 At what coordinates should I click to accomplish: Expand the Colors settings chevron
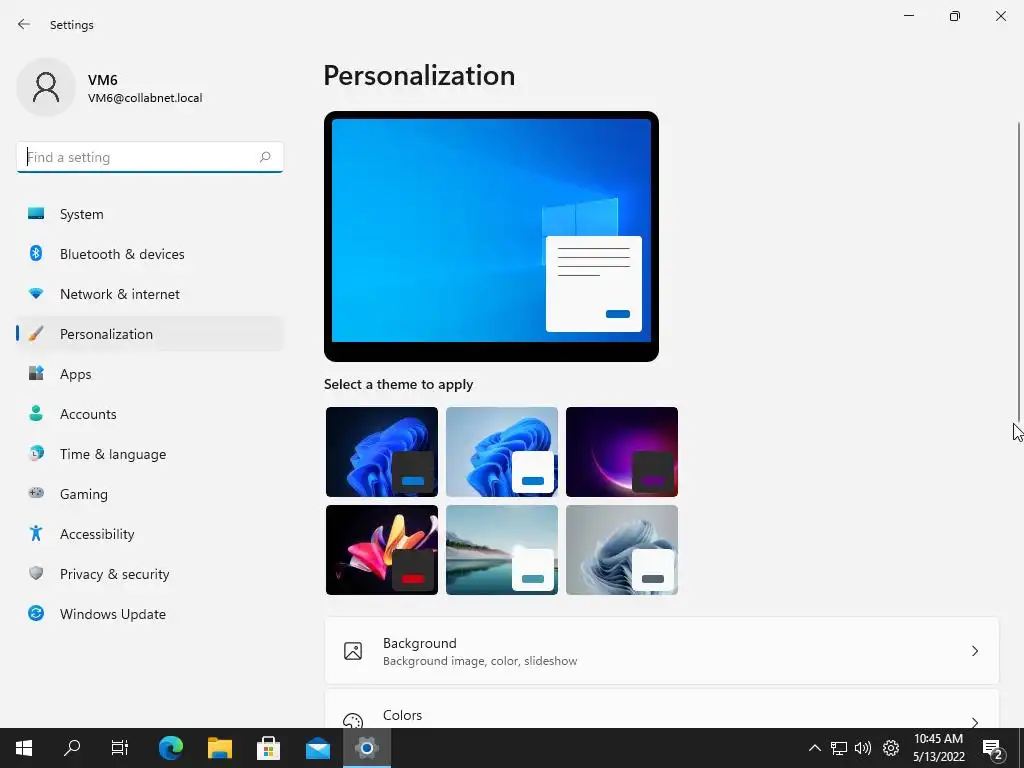pos(974,722)
